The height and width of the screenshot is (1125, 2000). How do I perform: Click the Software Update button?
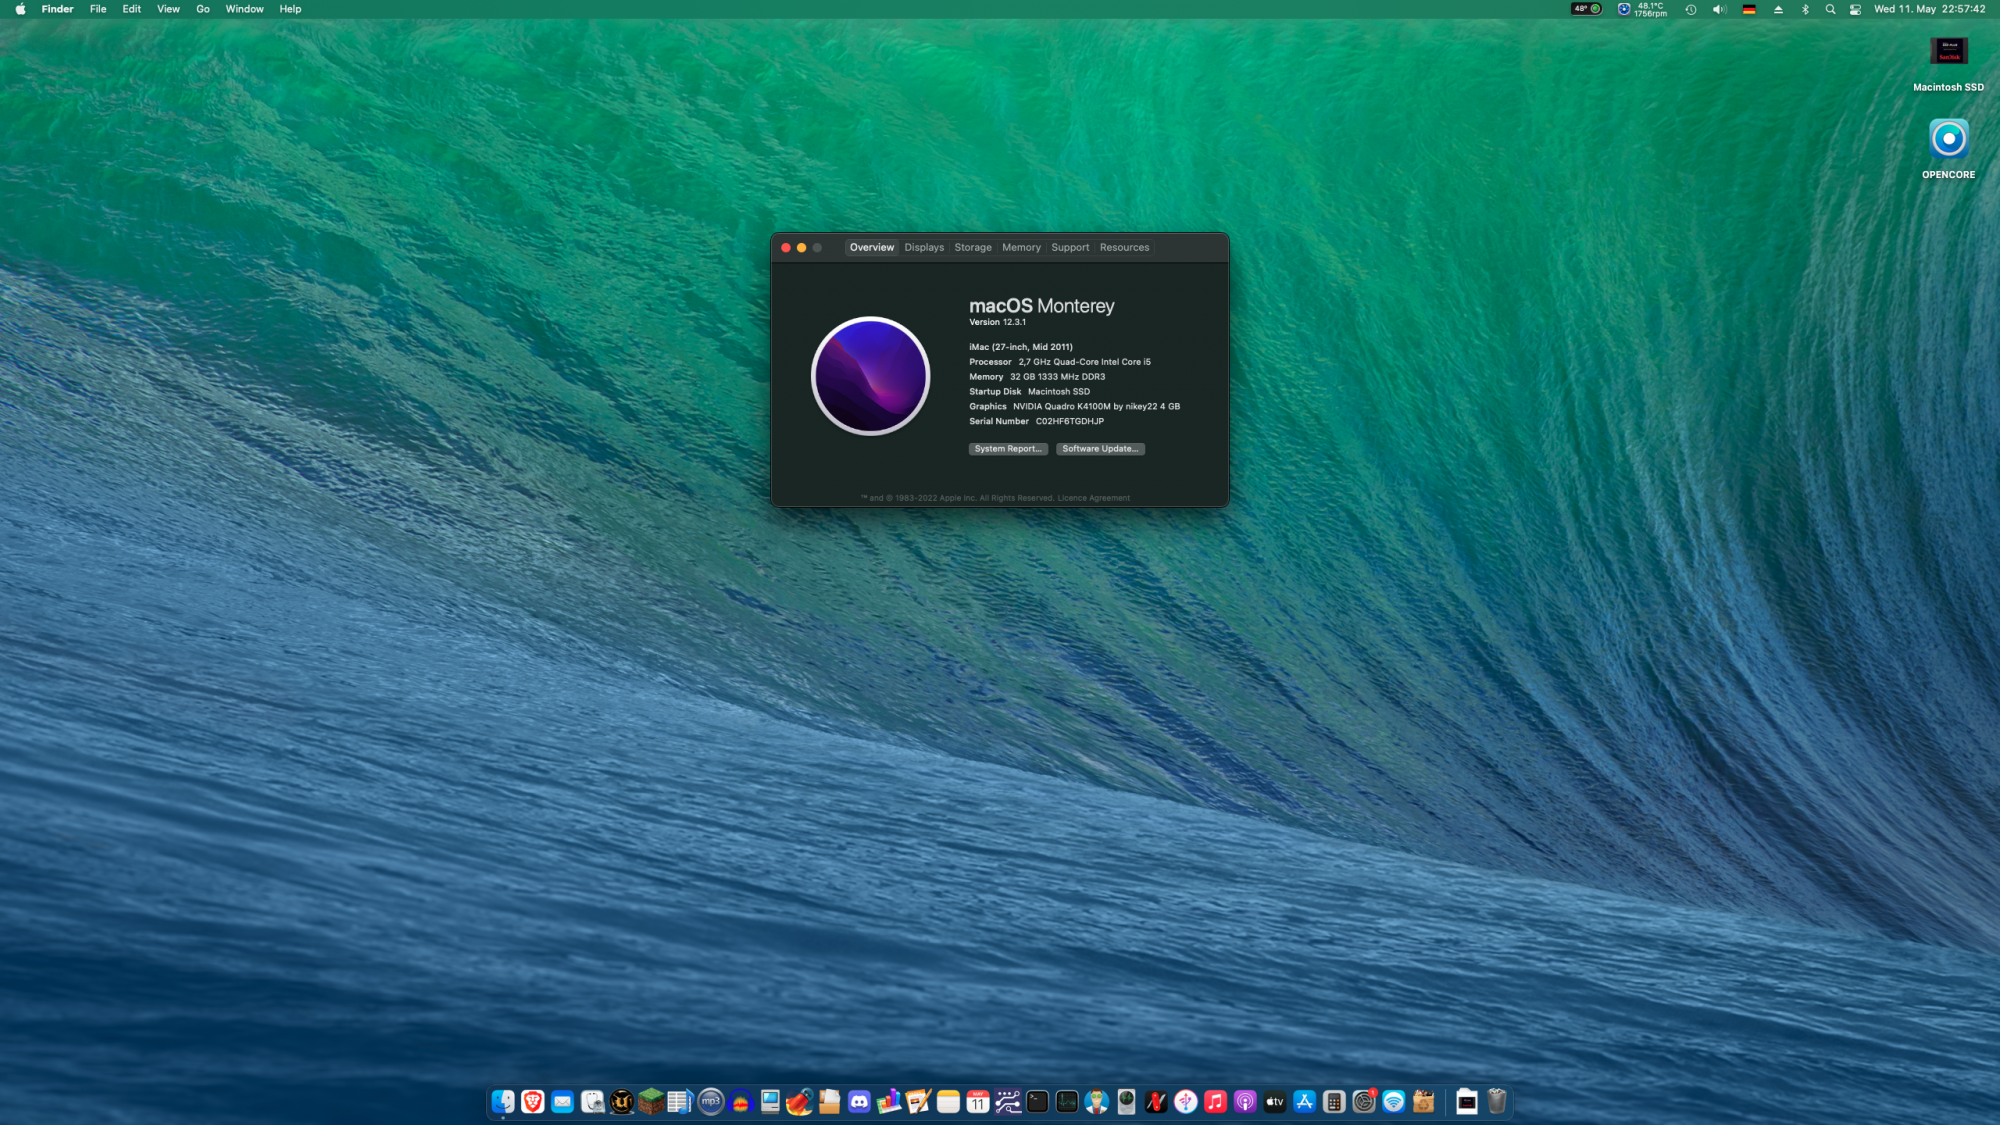[x=1100, y=449]
